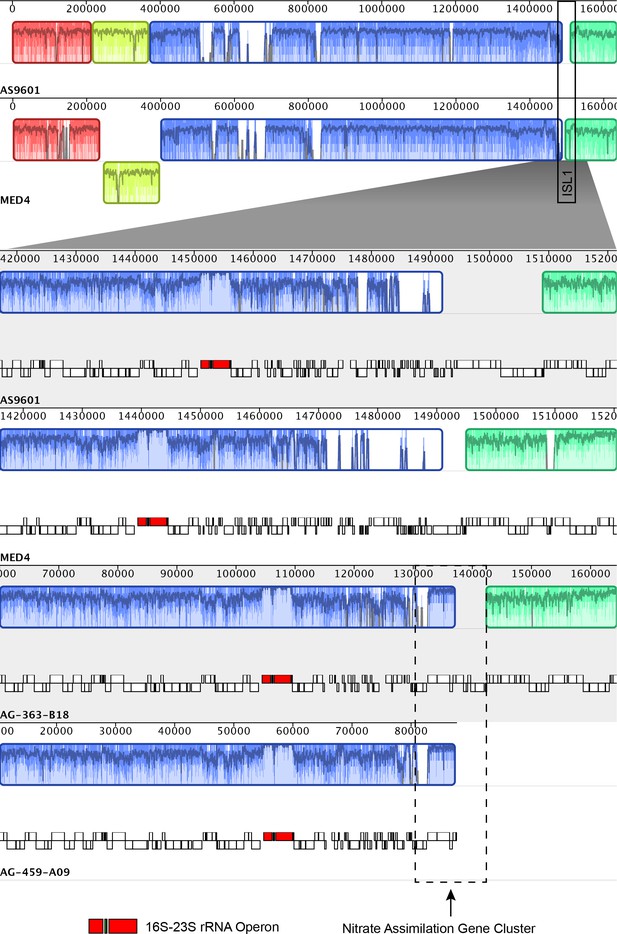This screenshot has height=934, width=617.
Task: Click the 'Nitrate Assimilation Gene Cluster' label
Action: [x=438, y=927]
